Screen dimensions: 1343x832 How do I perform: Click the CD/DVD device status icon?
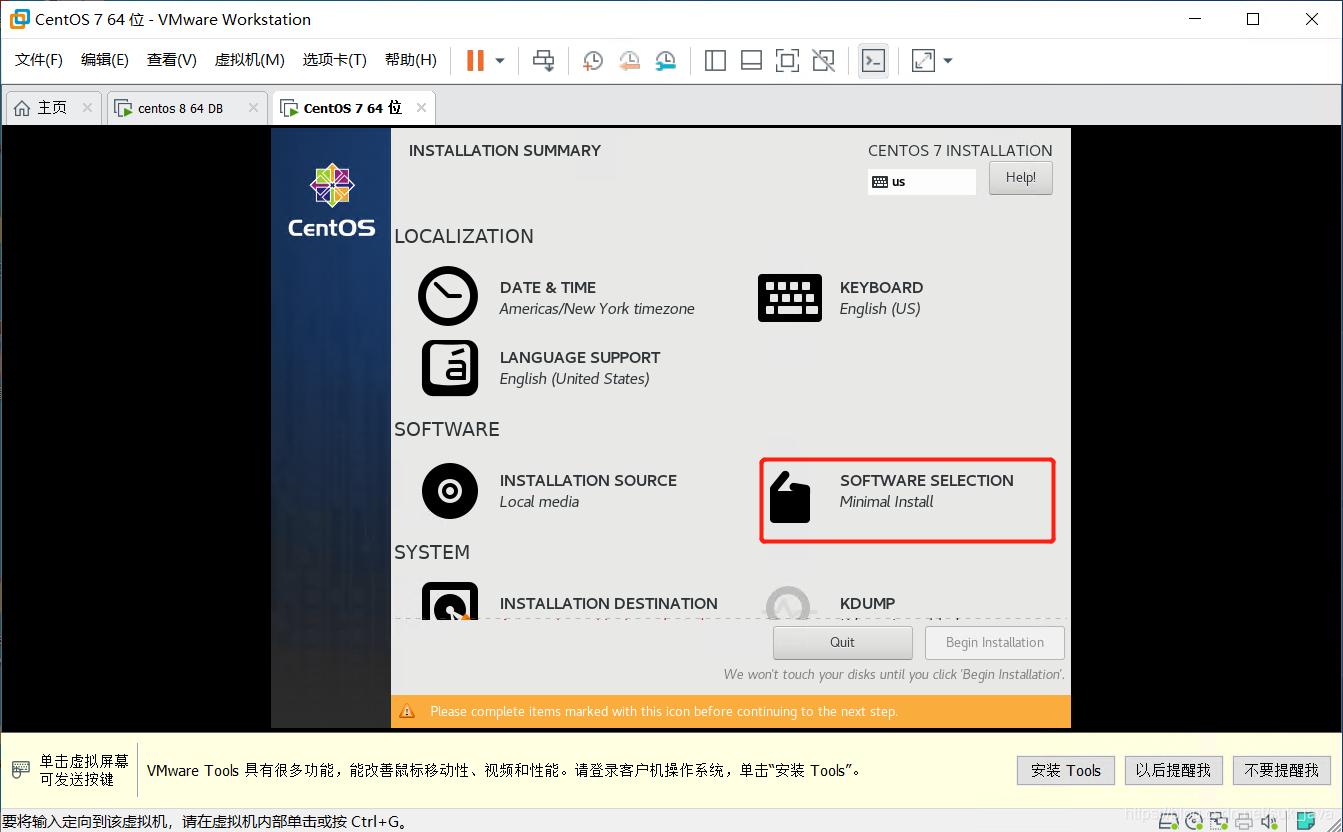(x=1194, y=821)
